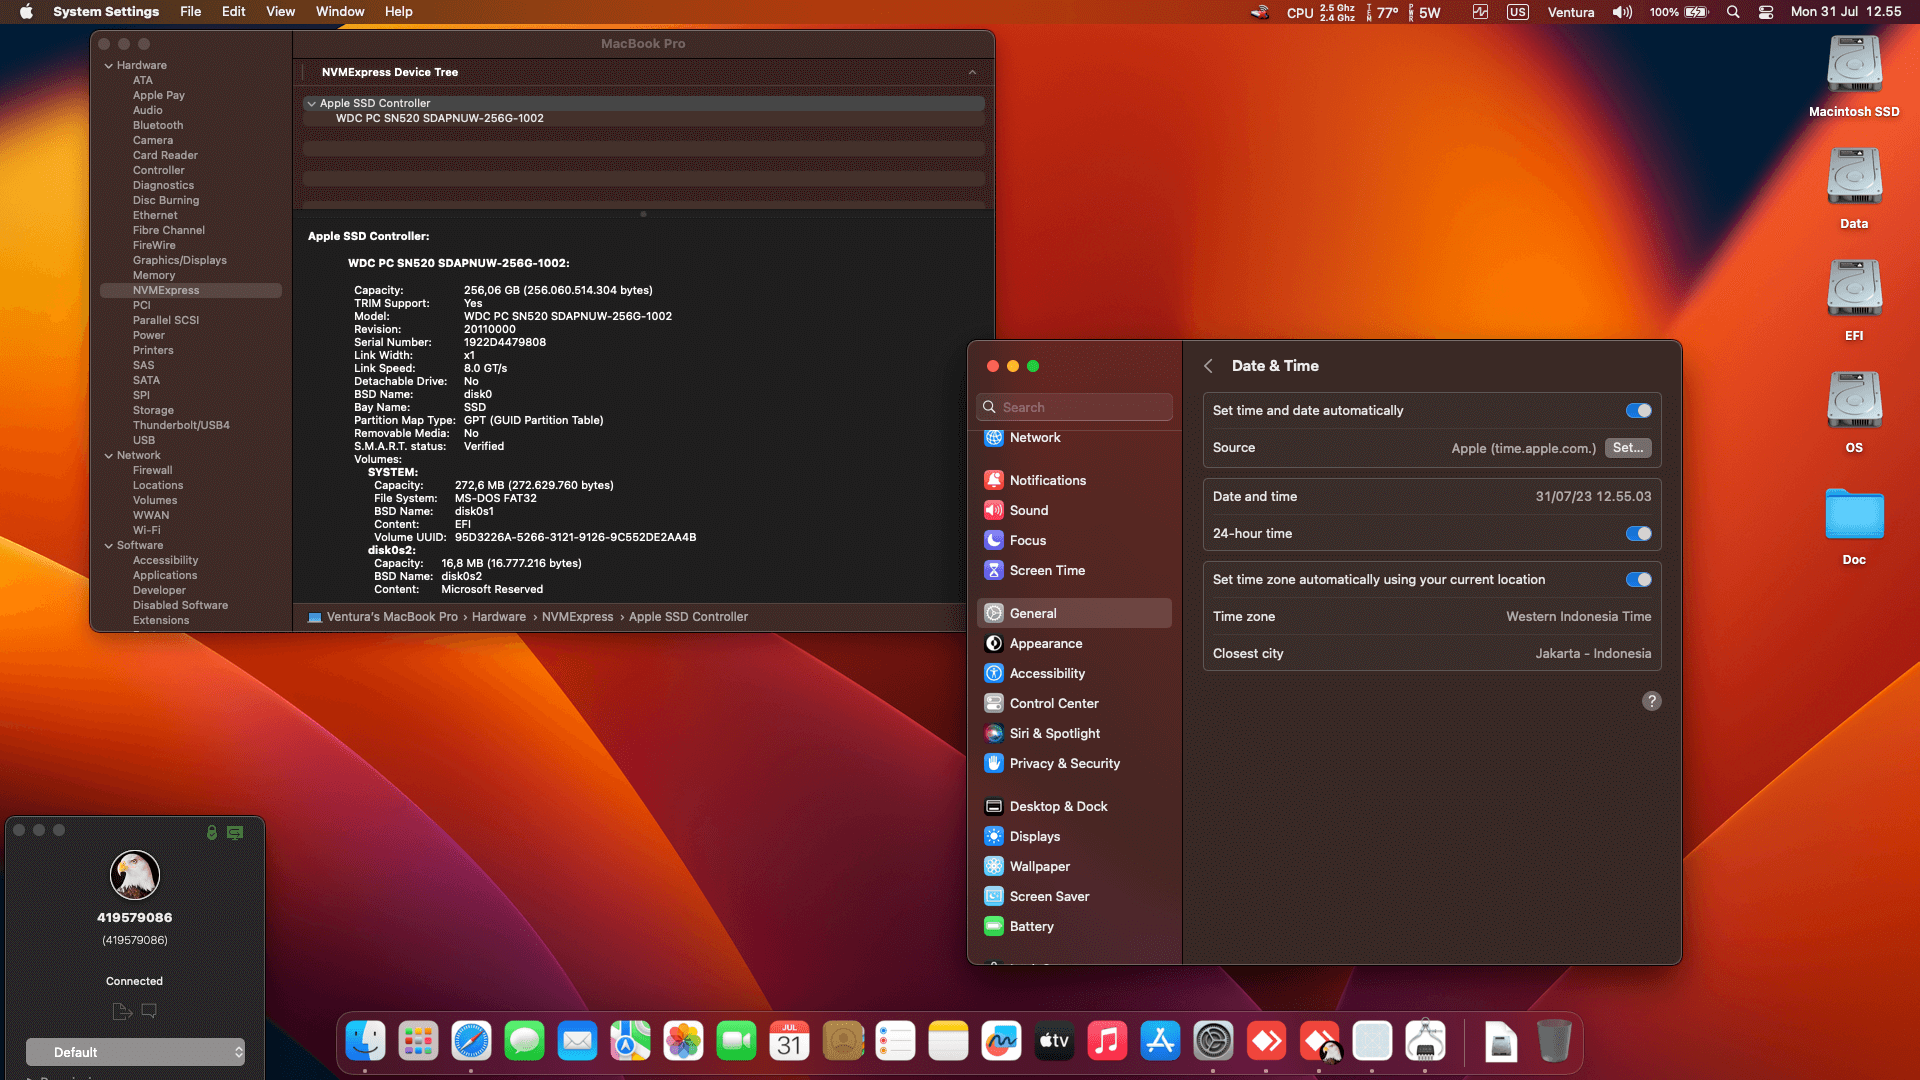Click the volume icon in the menu bar

tap(1622, 12)
